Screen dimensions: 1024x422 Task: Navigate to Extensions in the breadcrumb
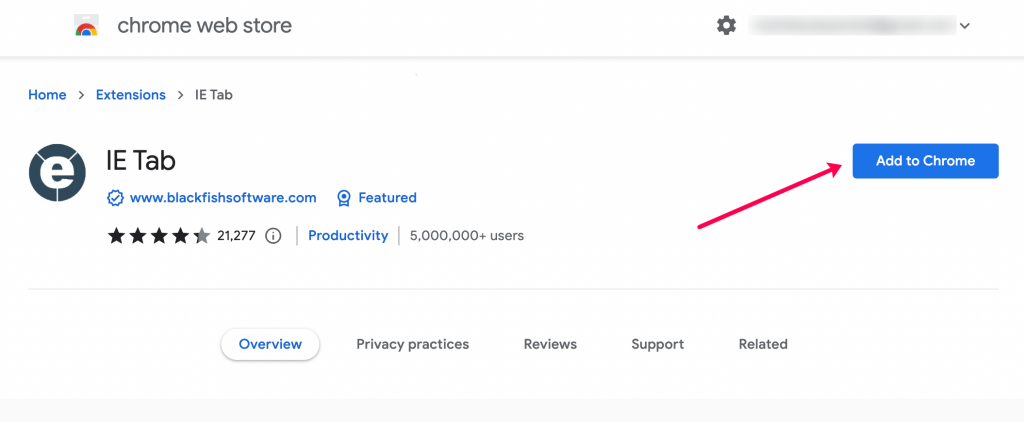click(x=130, y=95)
